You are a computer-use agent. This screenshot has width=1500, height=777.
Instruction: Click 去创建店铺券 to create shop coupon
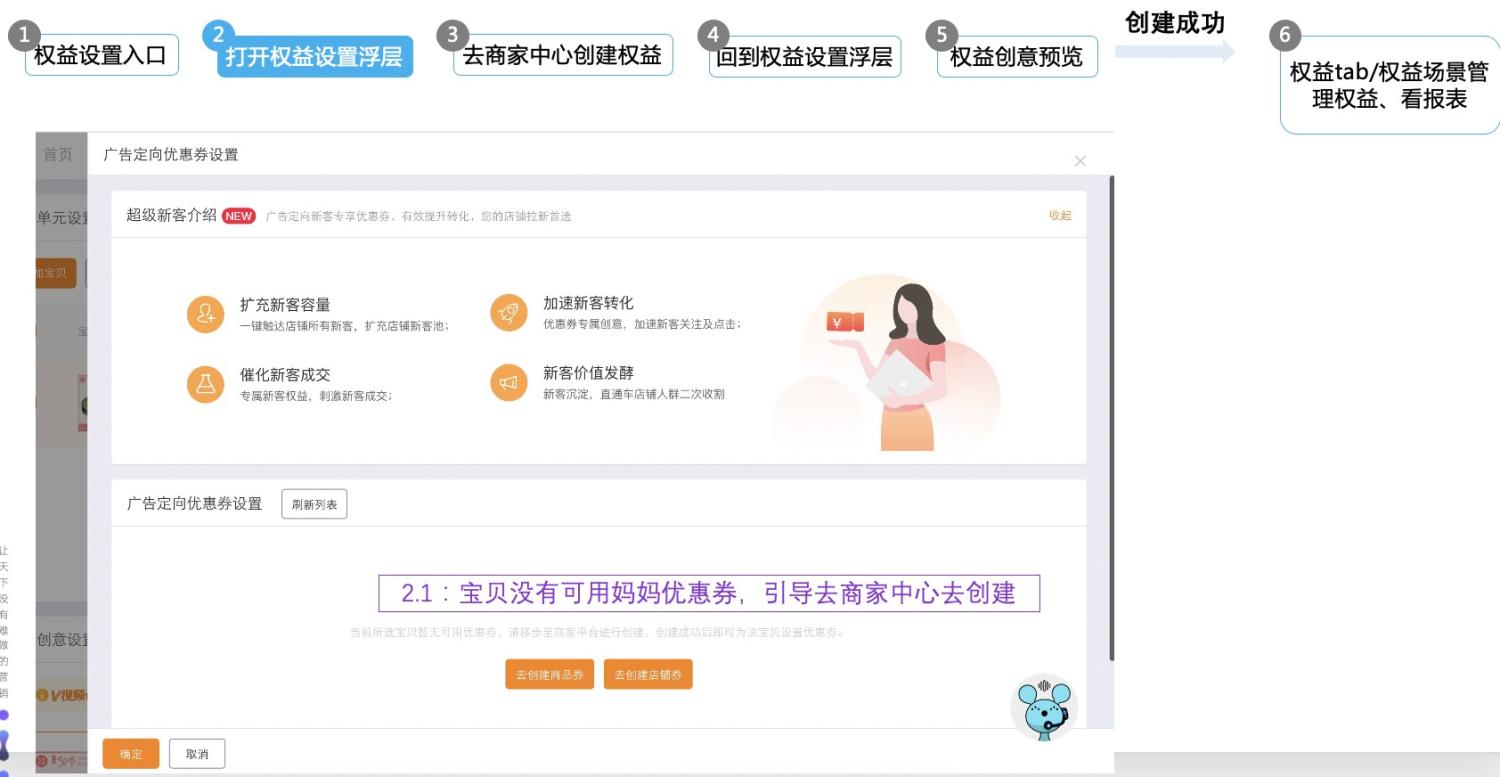point(648,675)
